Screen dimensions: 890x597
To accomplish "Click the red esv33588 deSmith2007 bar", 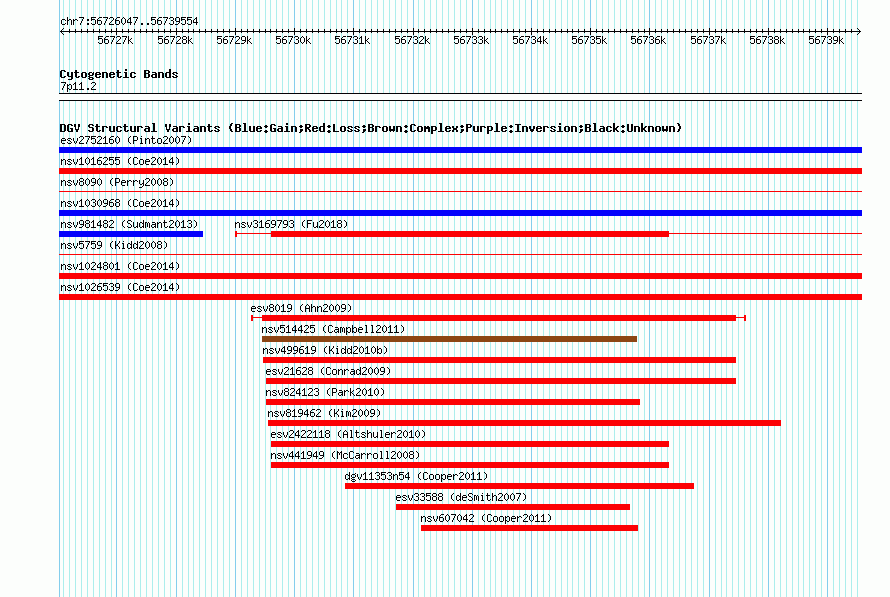I will click(x=513, y=507).
